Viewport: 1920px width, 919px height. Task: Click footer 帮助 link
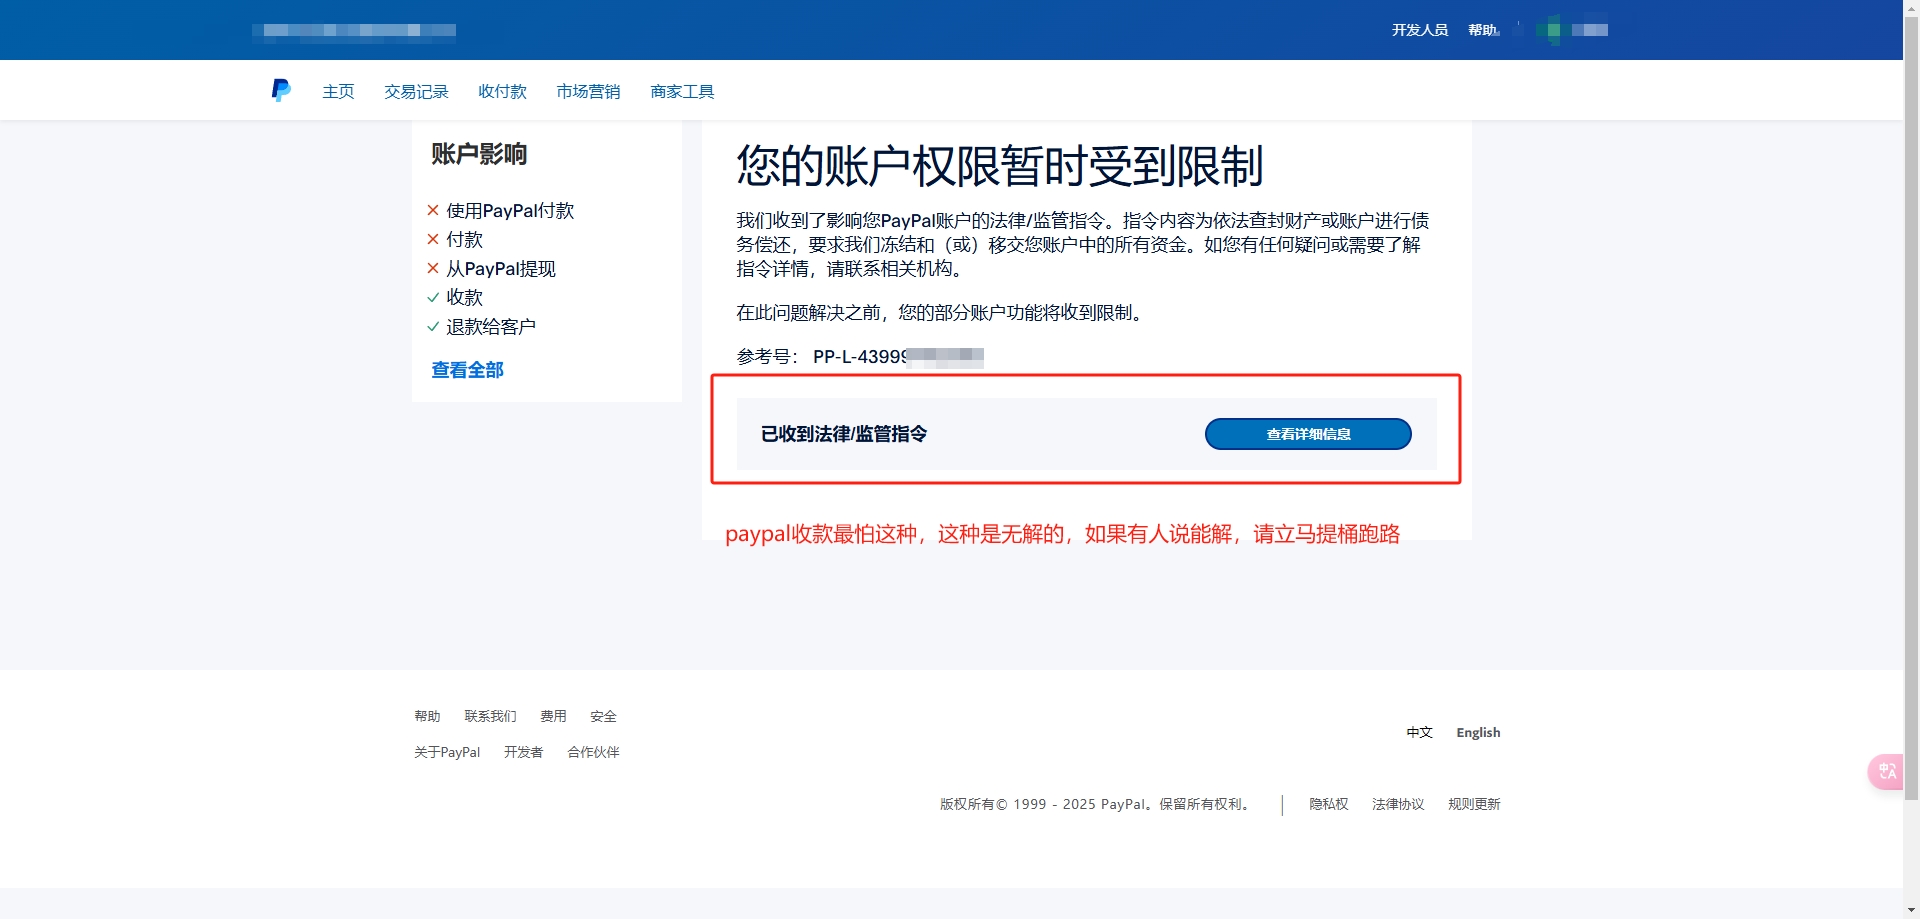click(x=427, y=716)
